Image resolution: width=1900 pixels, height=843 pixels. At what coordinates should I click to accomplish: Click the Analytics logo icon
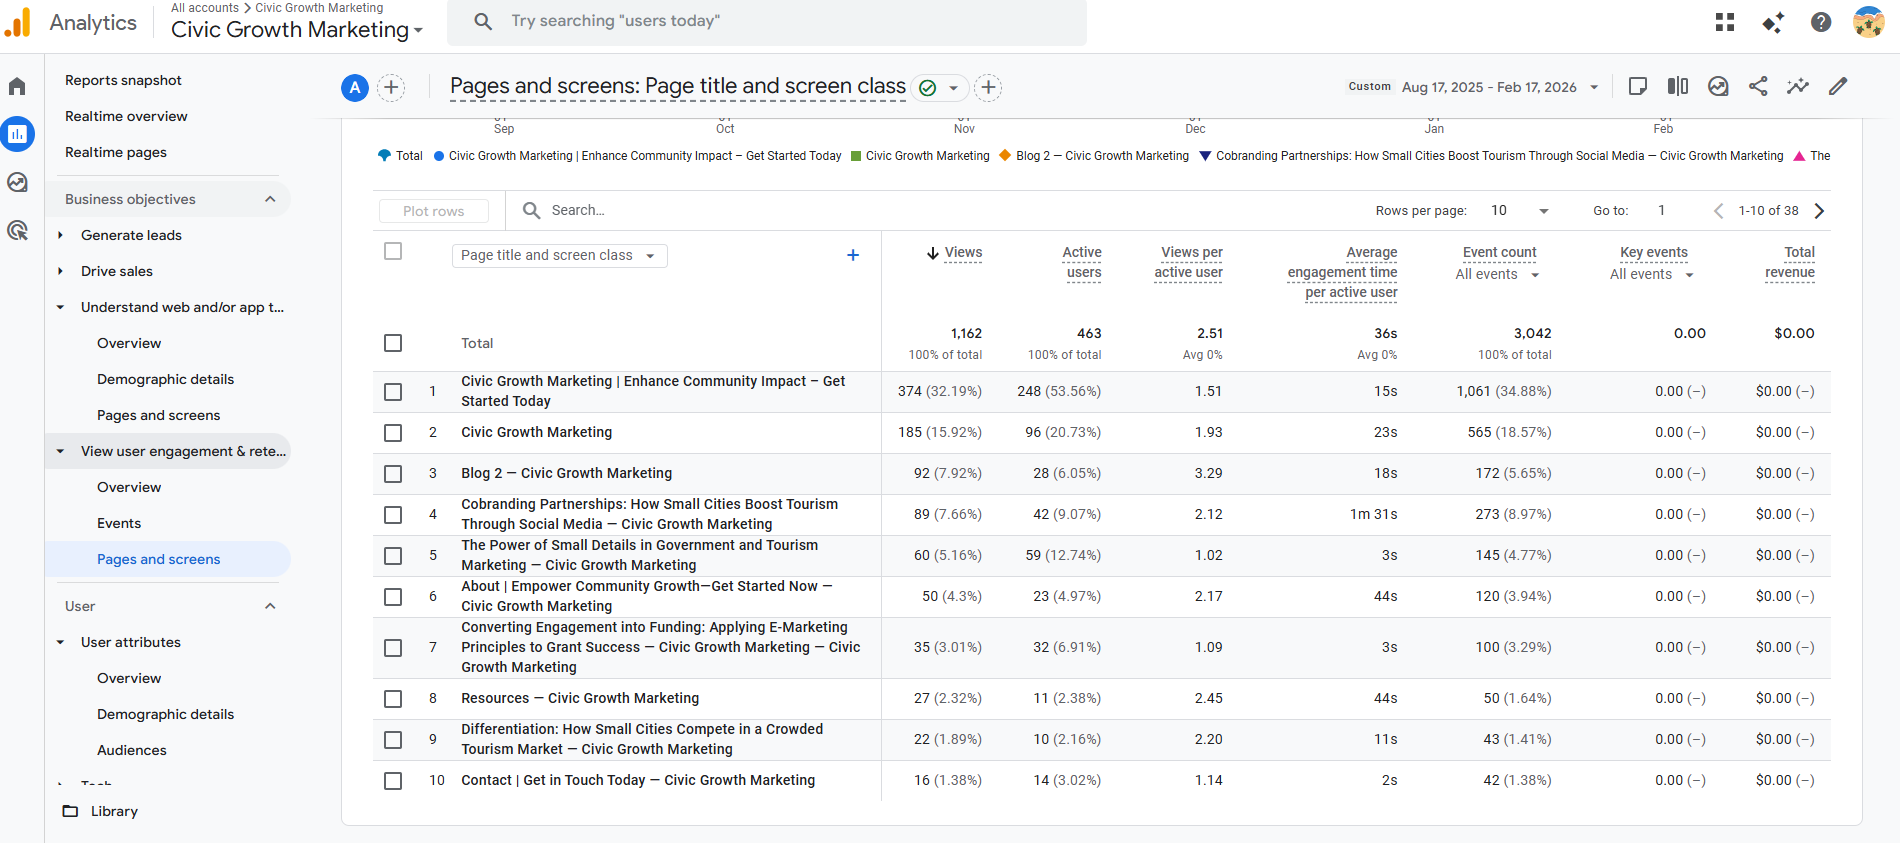18,22
